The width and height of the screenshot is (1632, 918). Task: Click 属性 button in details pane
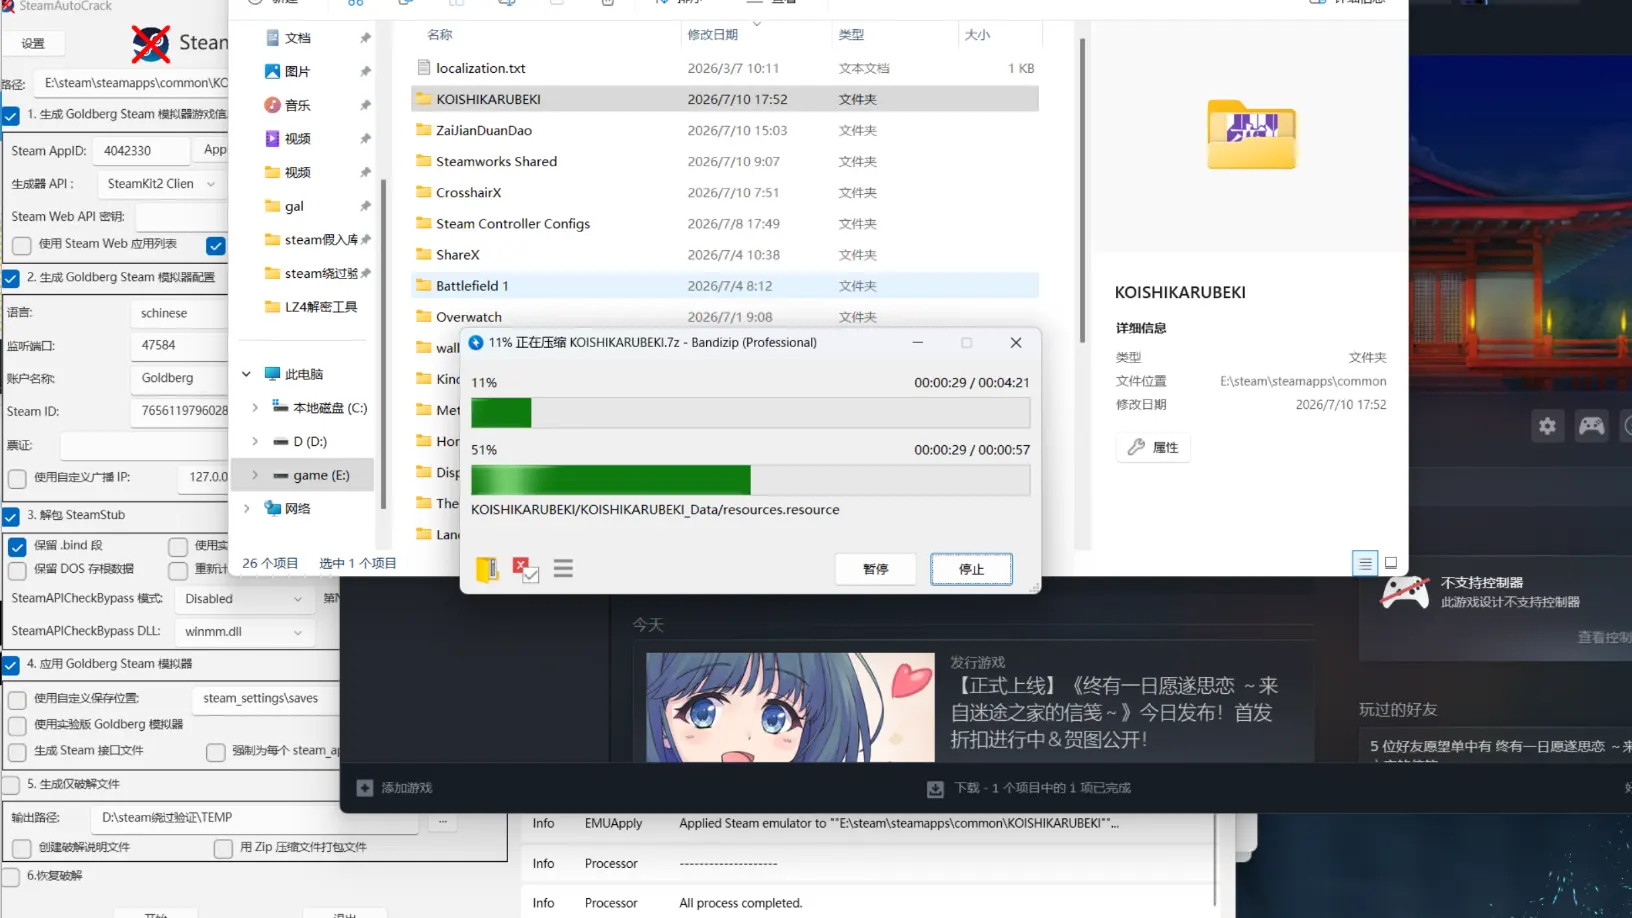[1153, 447]
